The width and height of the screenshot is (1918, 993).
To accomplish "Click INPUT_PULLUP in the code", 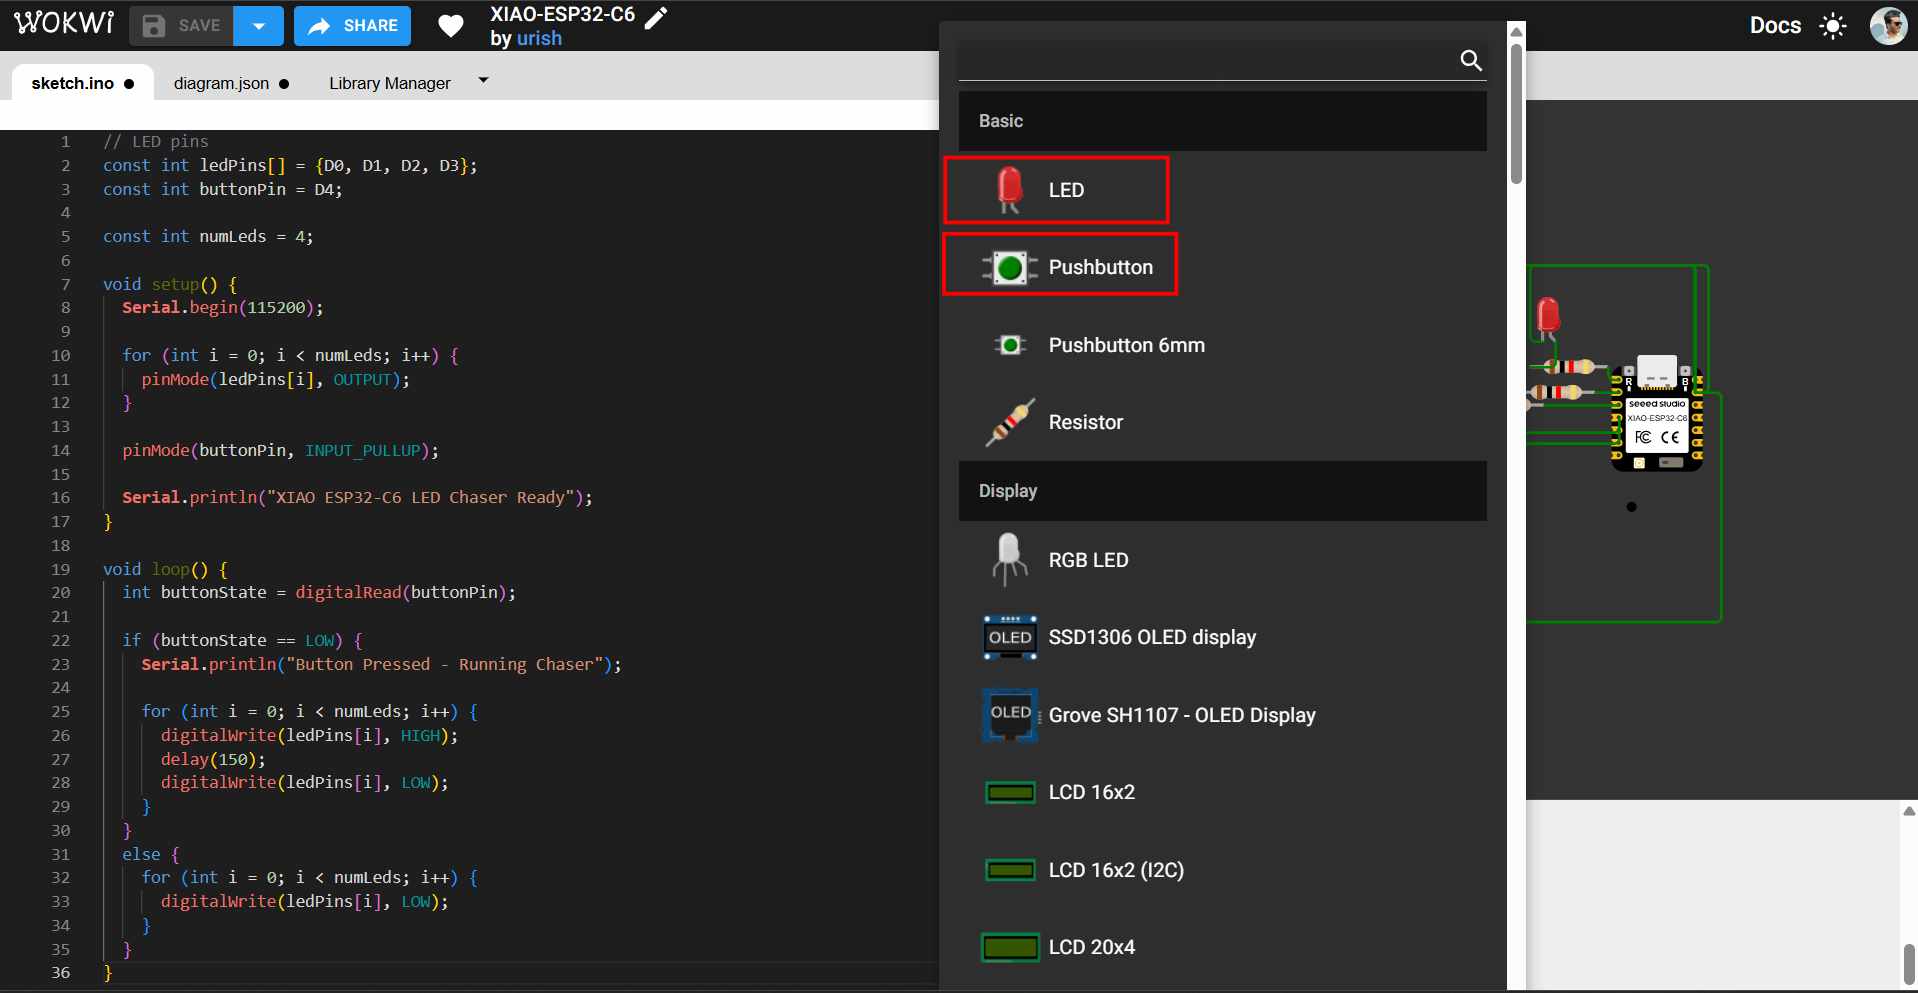I will pos(362,450).
